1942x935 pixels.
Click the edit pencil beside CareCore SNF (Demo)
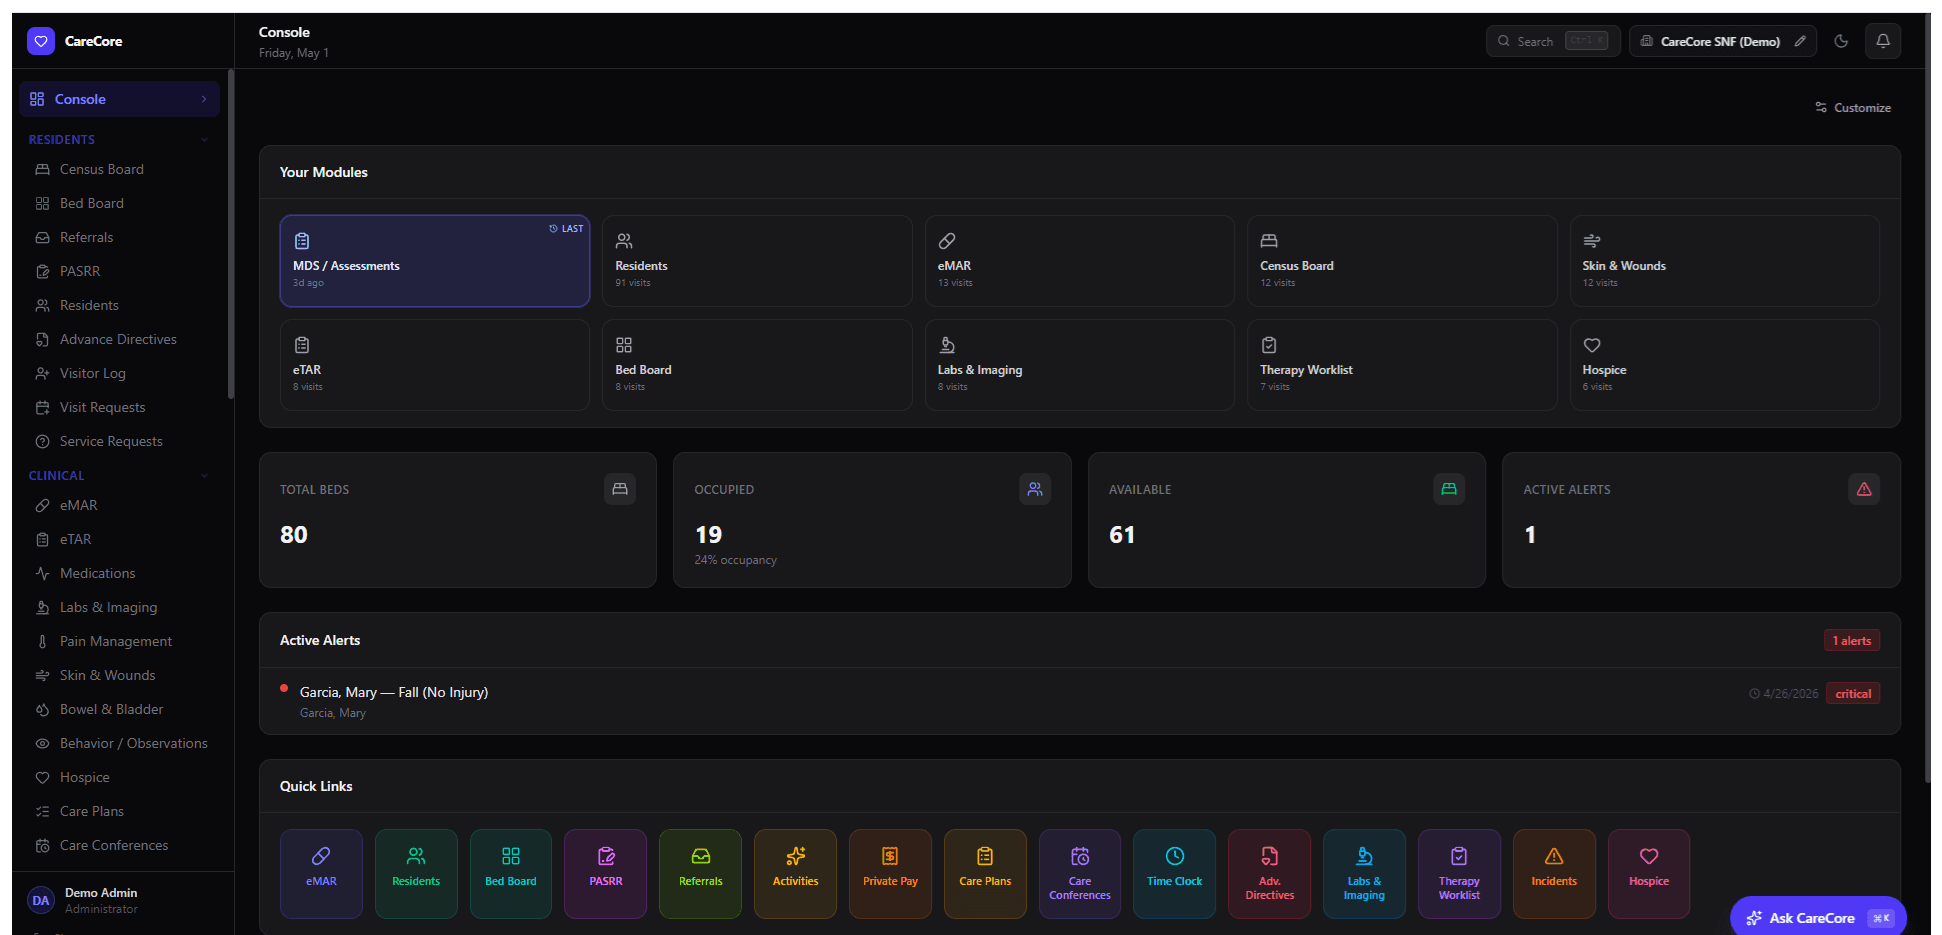(1800, 41)
